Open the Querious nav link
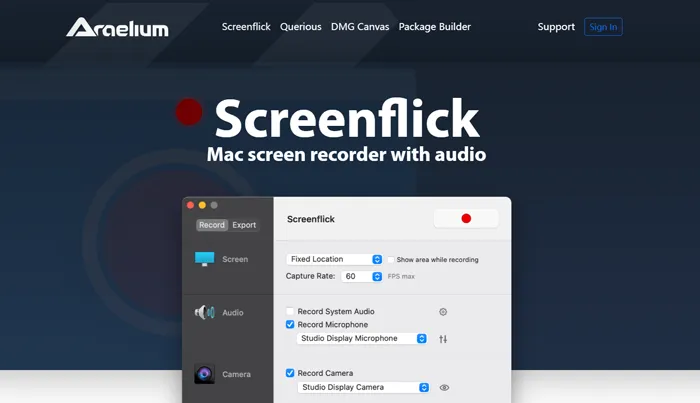Image resolution: width=700 pixels, height=403 pixels. point(300,27)
